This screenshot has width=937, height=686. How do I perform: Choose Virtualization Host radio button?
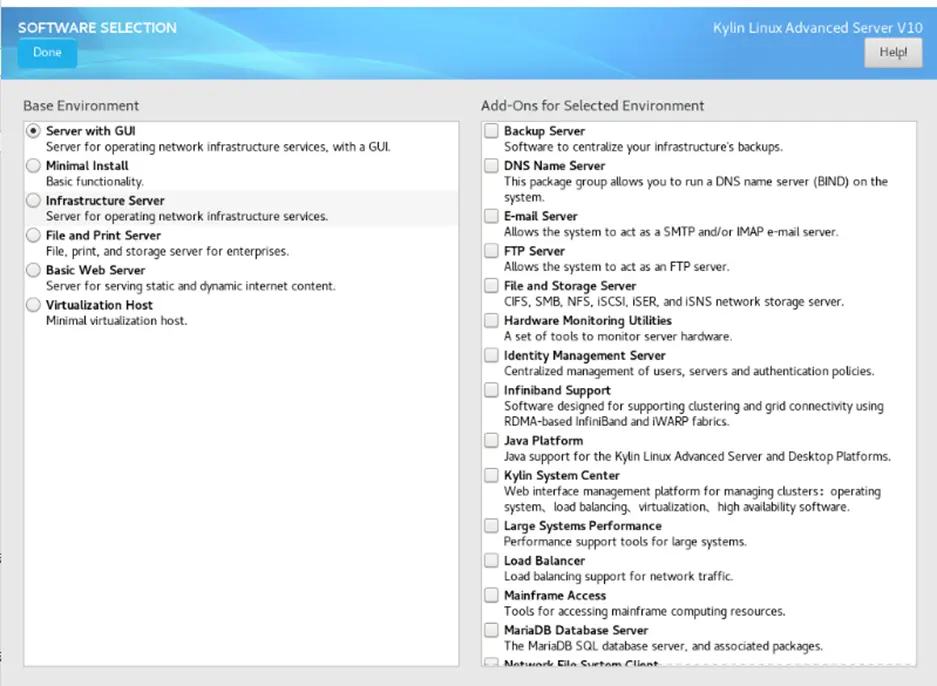pos(33,305)
